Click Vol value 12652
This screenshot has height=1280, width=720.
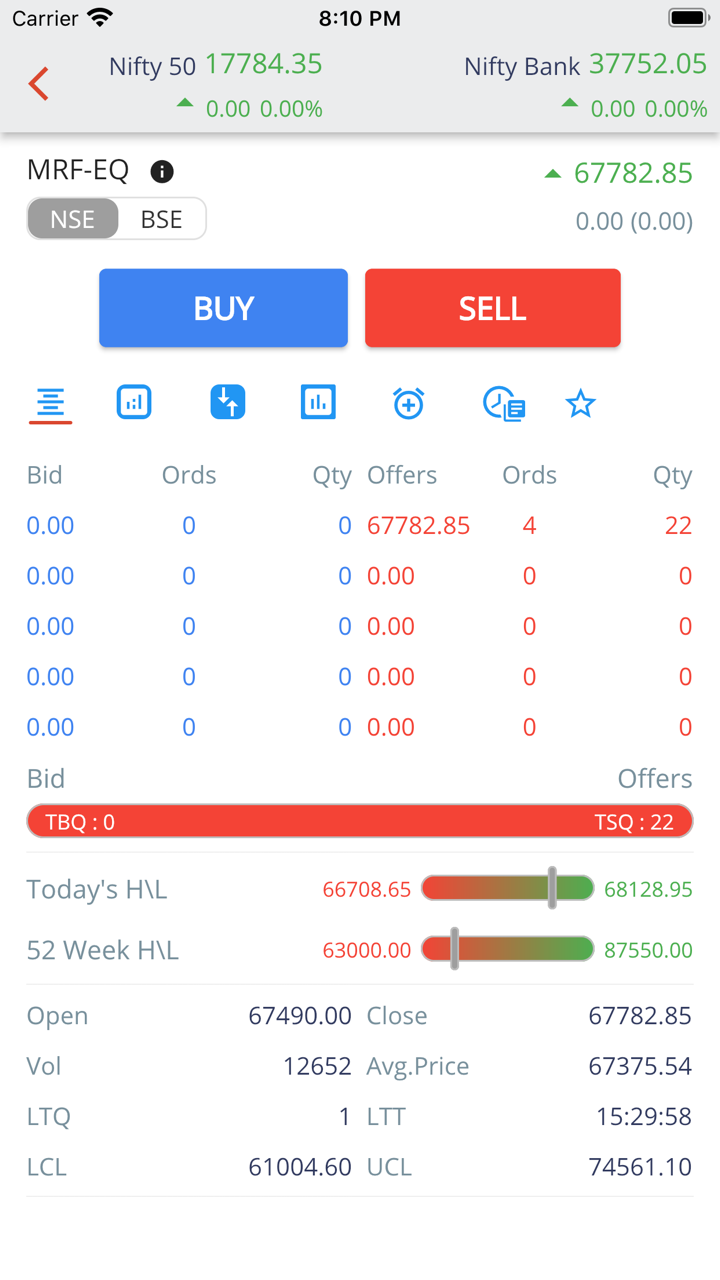[317, 1066]
